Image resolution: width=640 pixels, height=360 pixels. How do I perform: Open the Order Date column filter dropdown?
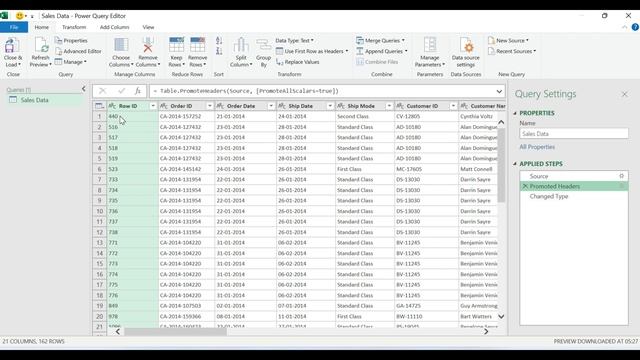point(271,106)
